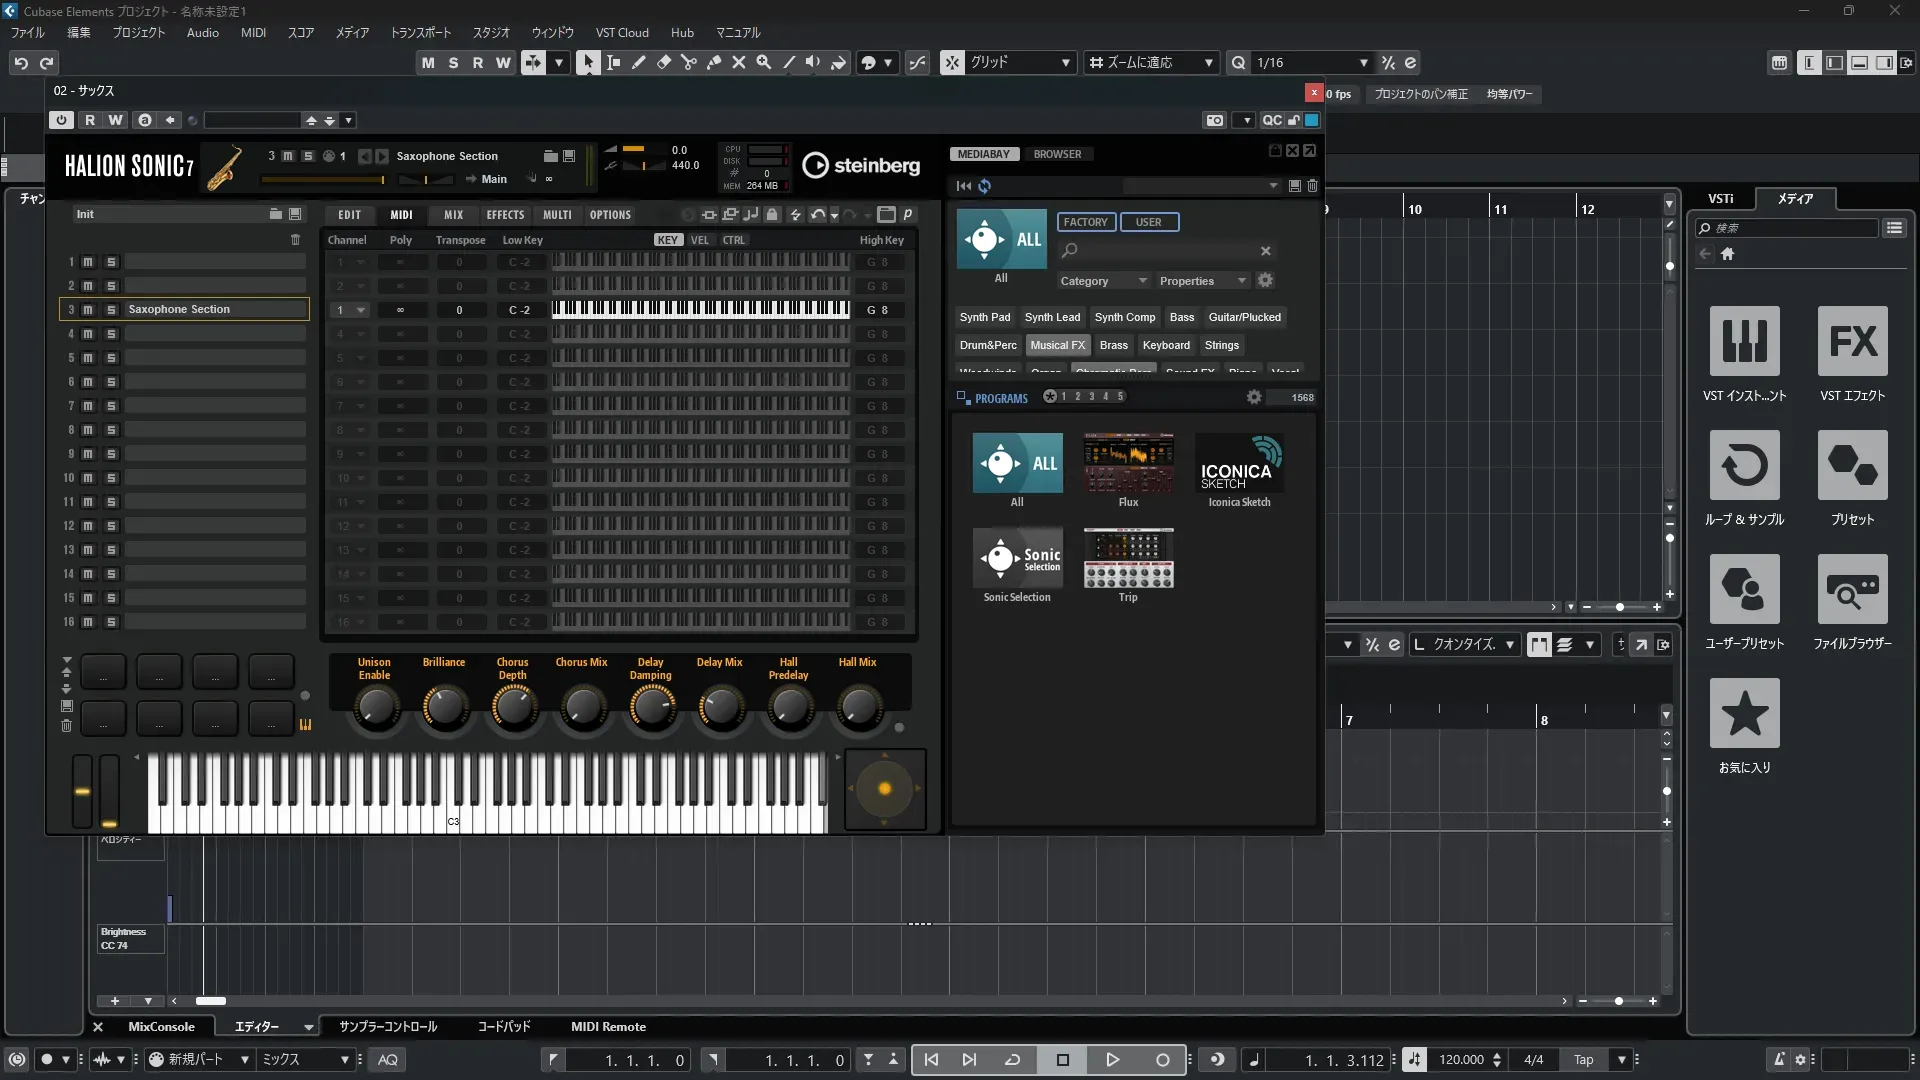Image resolution: width=1920 pixels, height=1080 pixels.
Task: Open VST Effects FX tile
Action: pos(1852,341)
